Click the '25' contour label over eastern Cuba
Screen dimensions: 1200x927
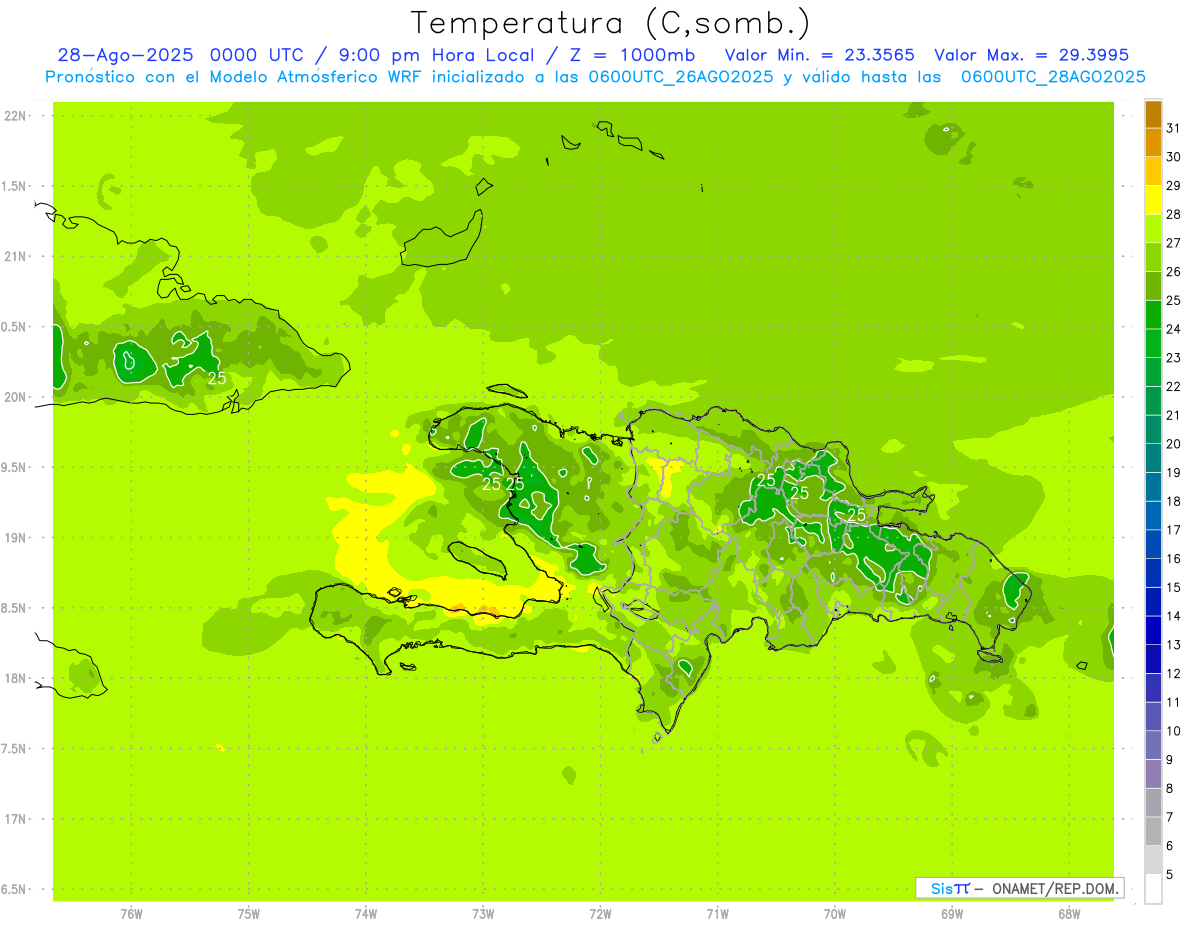click(x=217, y=378)
